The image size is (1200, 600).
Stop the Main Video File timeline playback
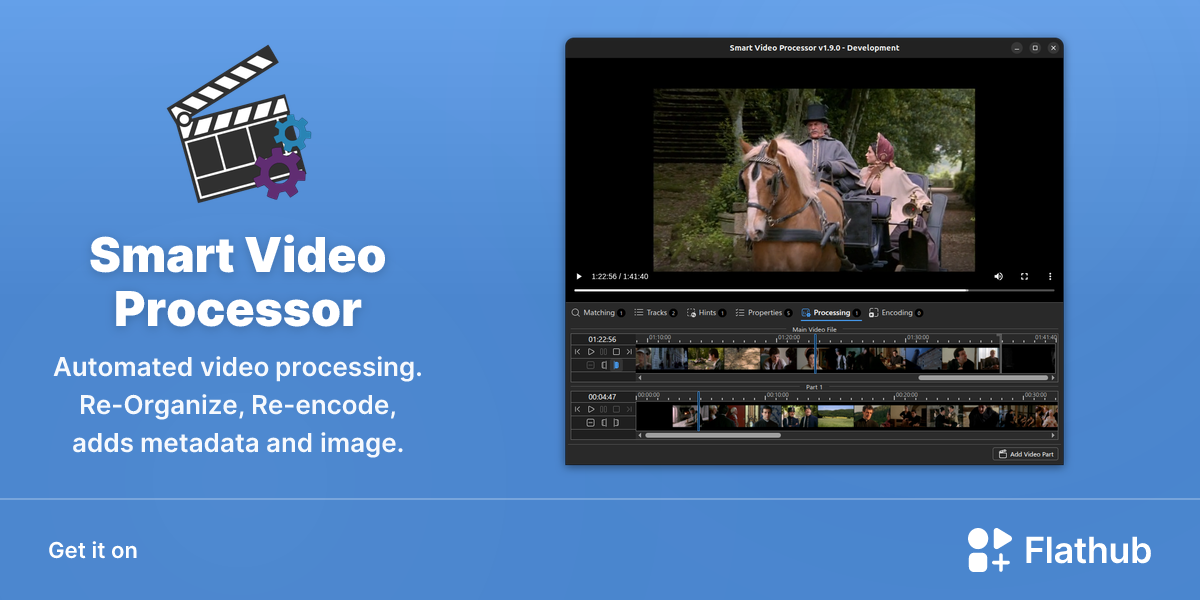pos(616,352)
